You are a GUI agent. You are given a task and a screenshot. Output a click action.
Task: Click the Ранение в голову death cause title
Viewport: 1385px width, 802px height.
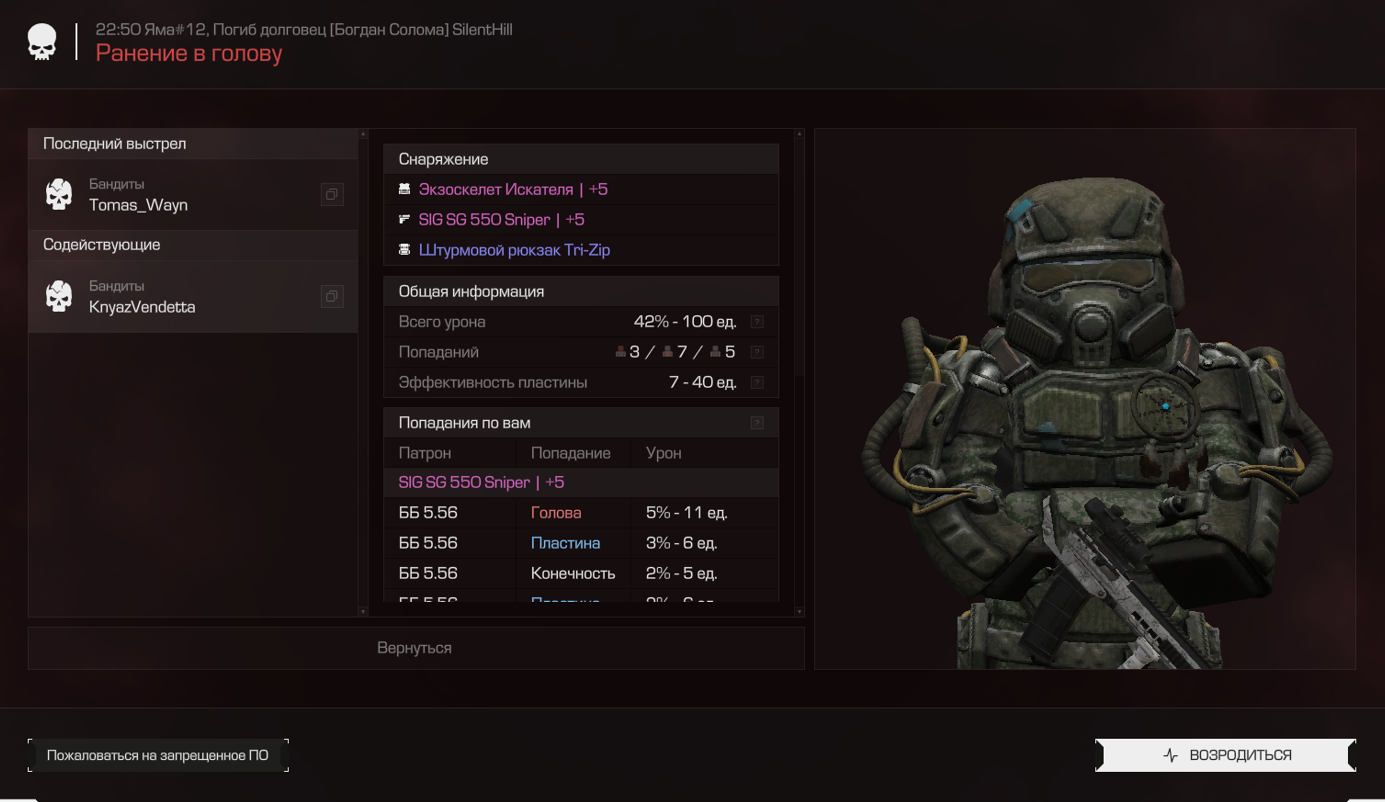[x=189, y=53]
